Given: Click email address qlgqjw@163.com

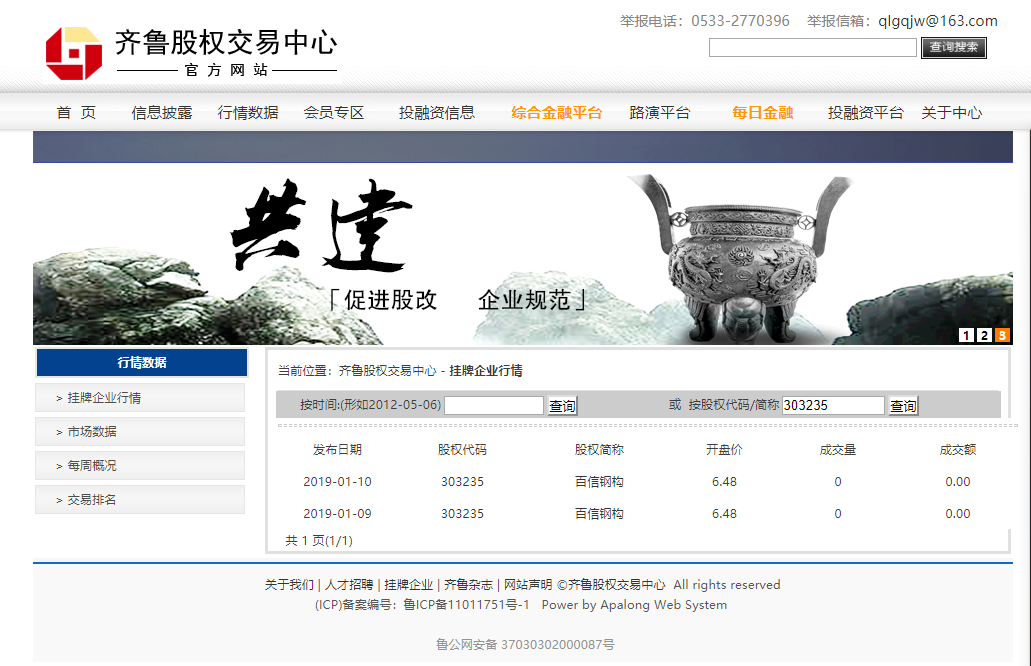Looking at the screenshot, I should [x=938, y=21].
